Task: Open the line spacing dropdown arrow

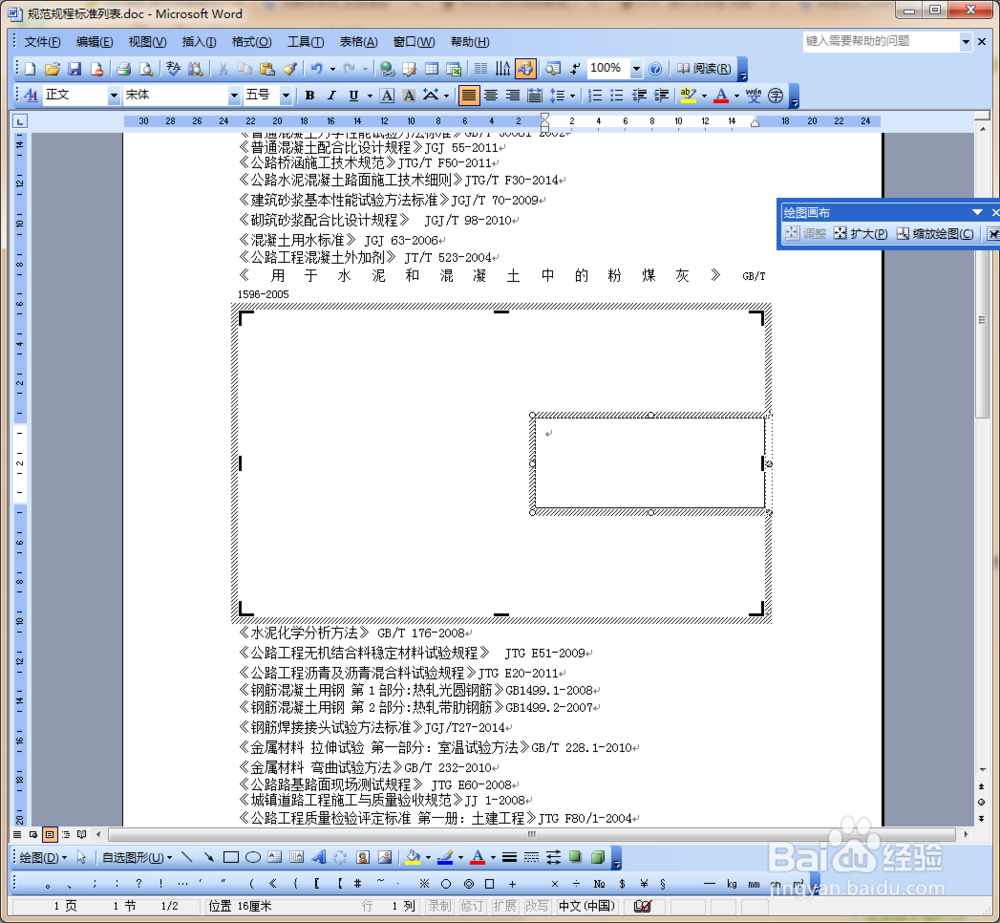Action: click(x=572, y=96)
